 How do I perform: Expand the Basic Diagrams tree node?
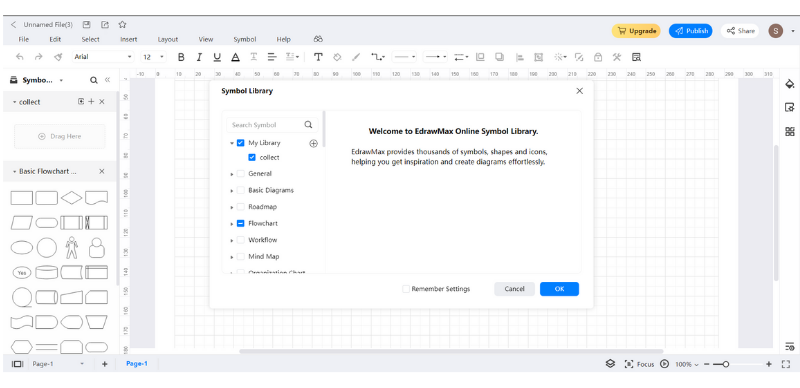pyautogui.click(x=232, y=190)
